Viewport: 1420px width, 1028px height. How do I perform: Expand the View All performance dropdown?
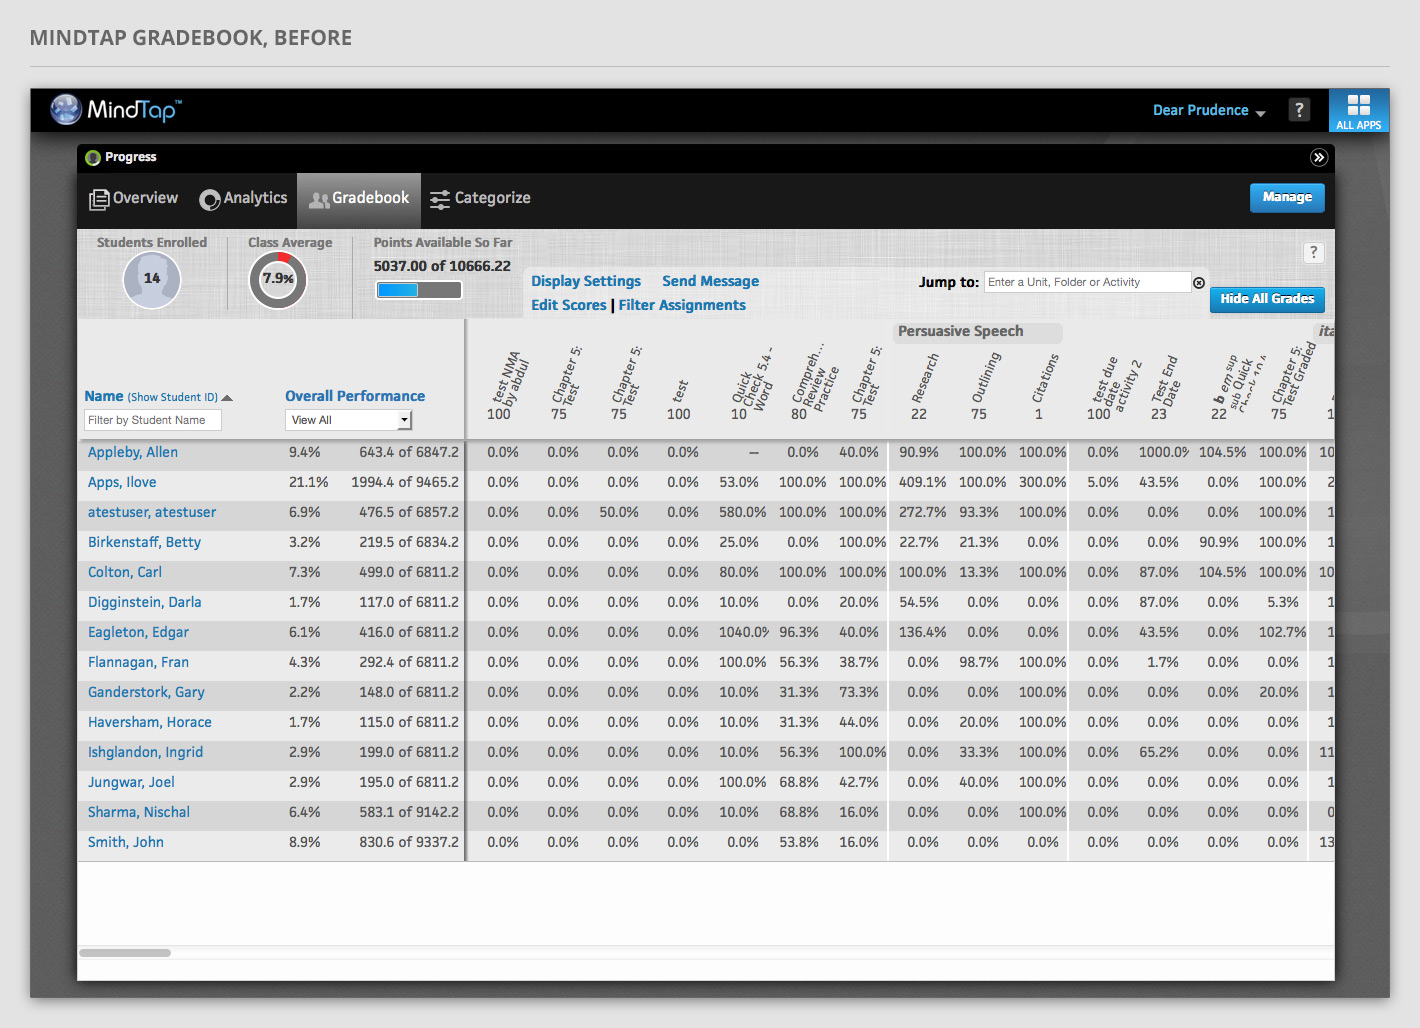coord(348,420)
